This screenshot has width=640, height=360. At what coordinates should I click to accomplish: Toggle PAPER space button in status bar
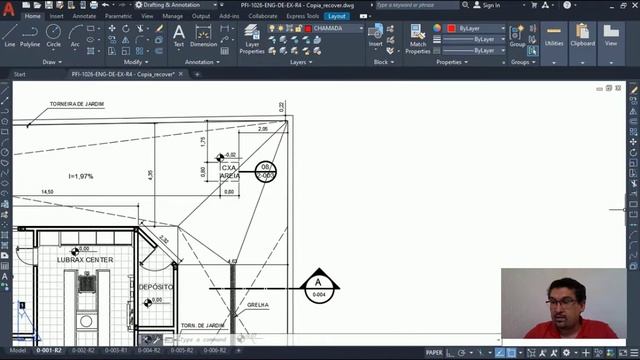click(434, 353)
